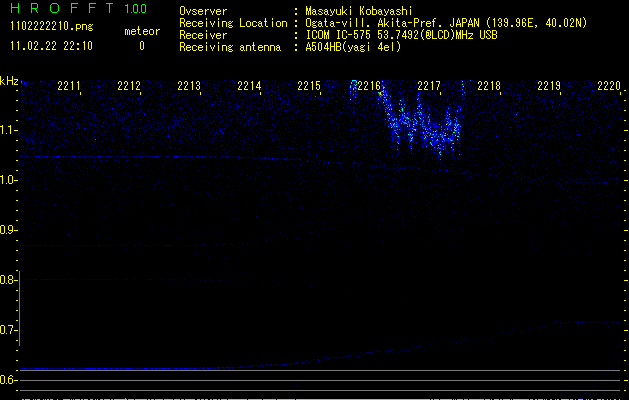Click the 0.8 frequency axis label
Viewport: 629px width, 400px height.
[x=8, y=280]
